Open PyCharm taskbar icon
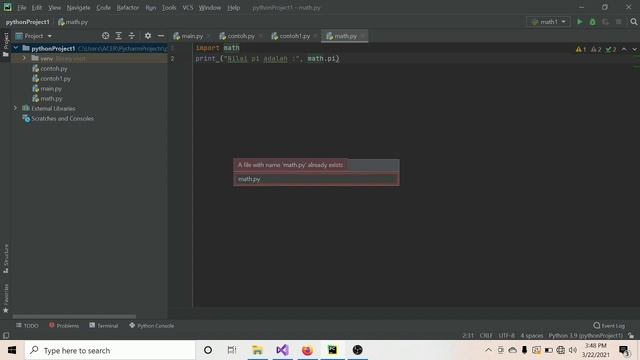The width and height of the screenshot is (640, 360). pyautogui.click(x=332, y=350)
